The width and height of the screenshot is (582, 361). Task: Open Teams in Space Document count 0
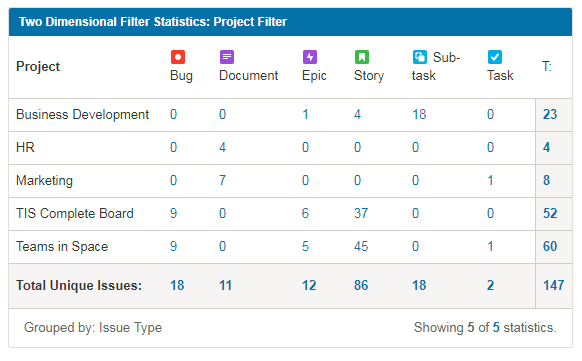coord(222,246)
